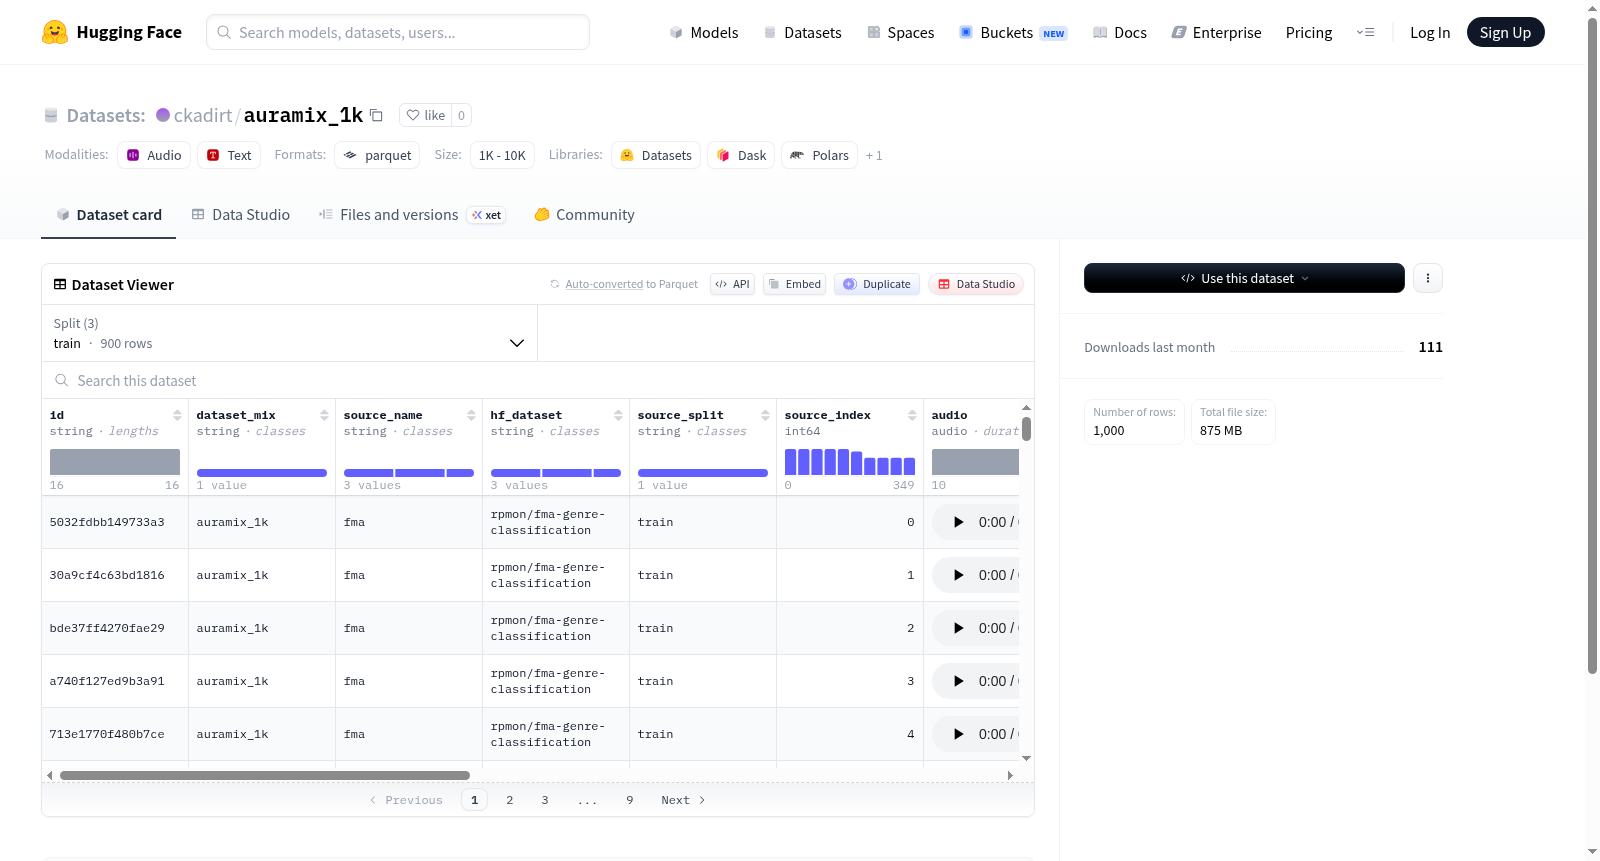Expand the Split train dropdown
This screenshot has height=861, width=1600.
[x=290, y=333]
